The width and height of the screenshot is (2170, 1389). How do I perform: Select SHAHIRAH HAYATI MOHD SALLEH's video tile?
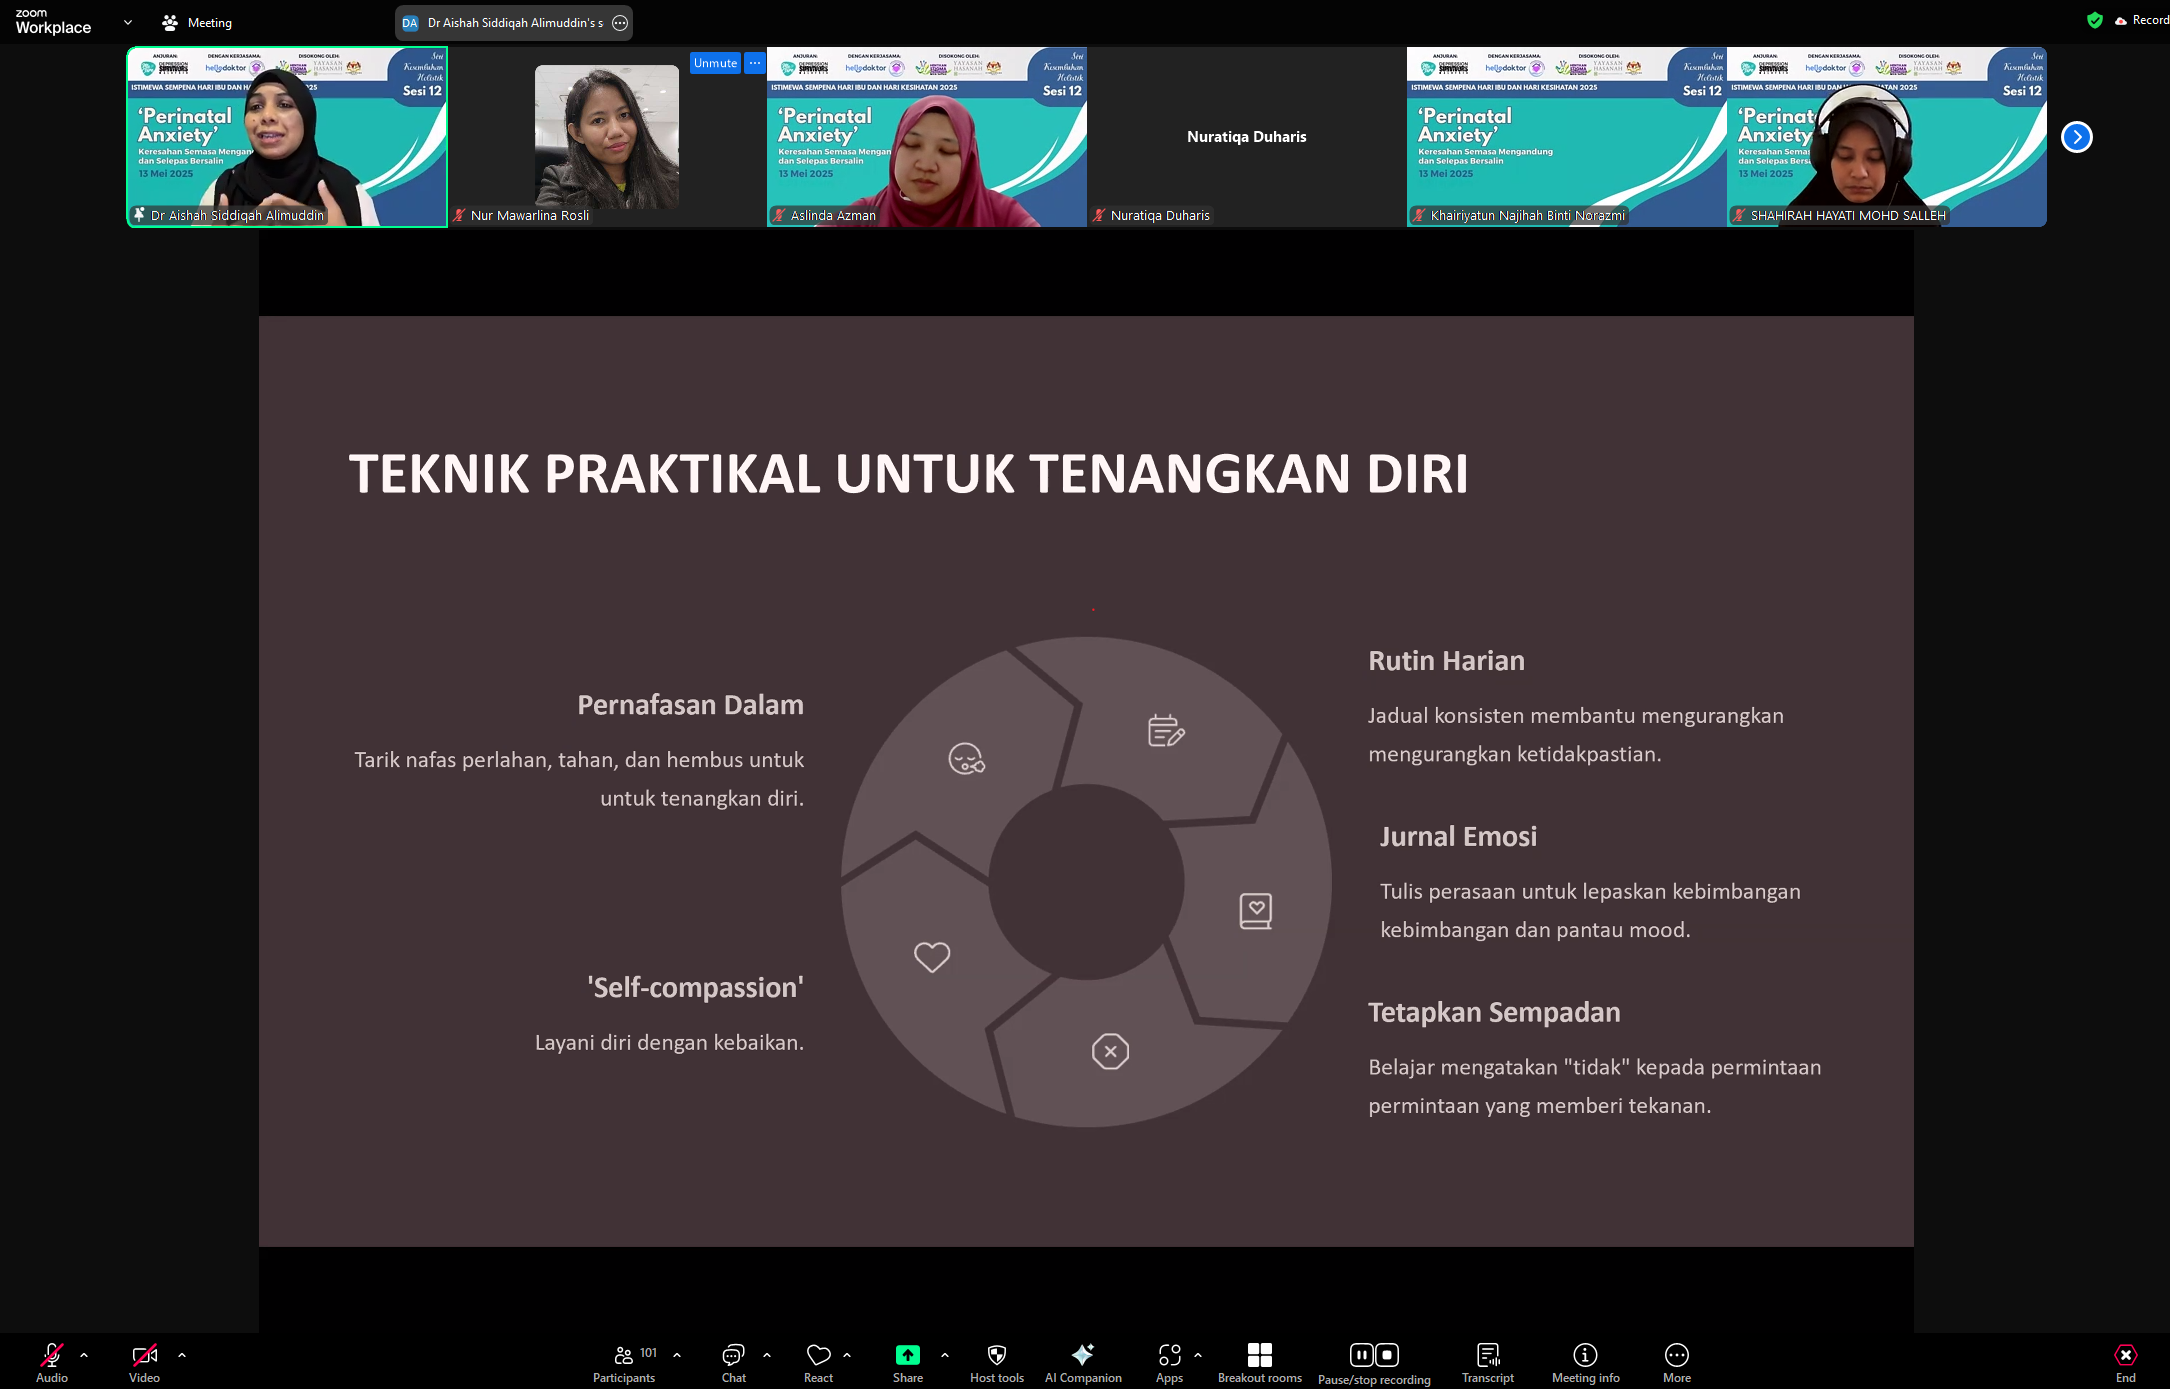point(1887,137)
